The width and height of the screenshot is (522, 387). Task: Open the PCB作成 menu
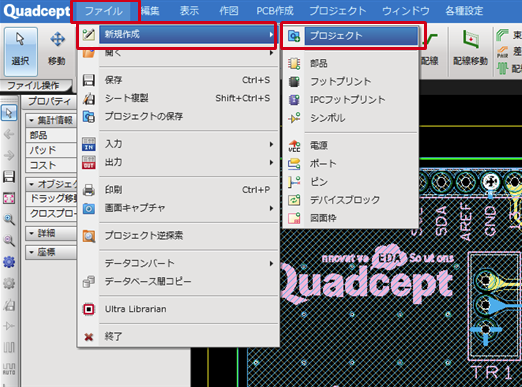coord(275,11)
